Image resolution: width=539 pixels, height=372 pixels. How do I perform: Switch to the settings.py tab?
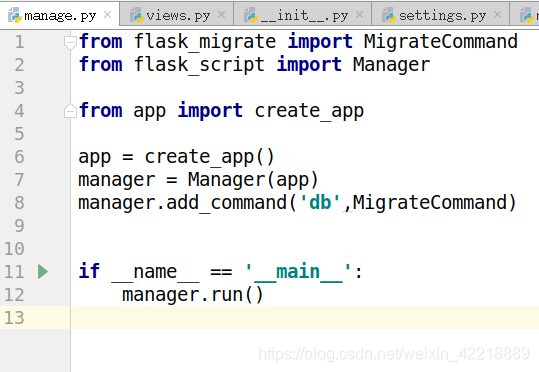tap(440, 15)
